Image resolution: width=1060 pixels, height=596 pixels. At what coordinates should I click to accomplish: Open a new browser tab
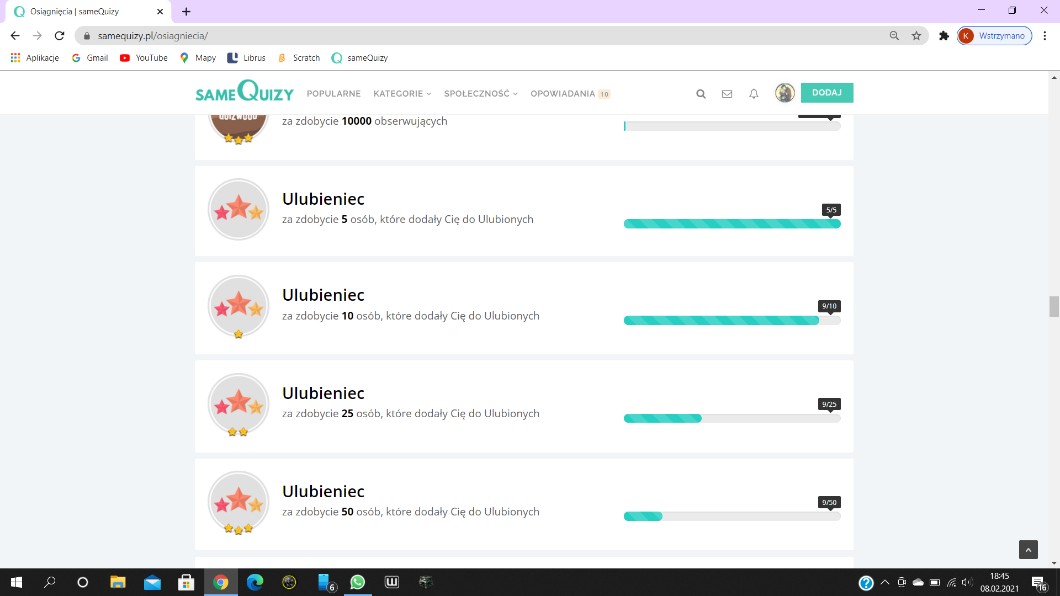tap(186, 11)
